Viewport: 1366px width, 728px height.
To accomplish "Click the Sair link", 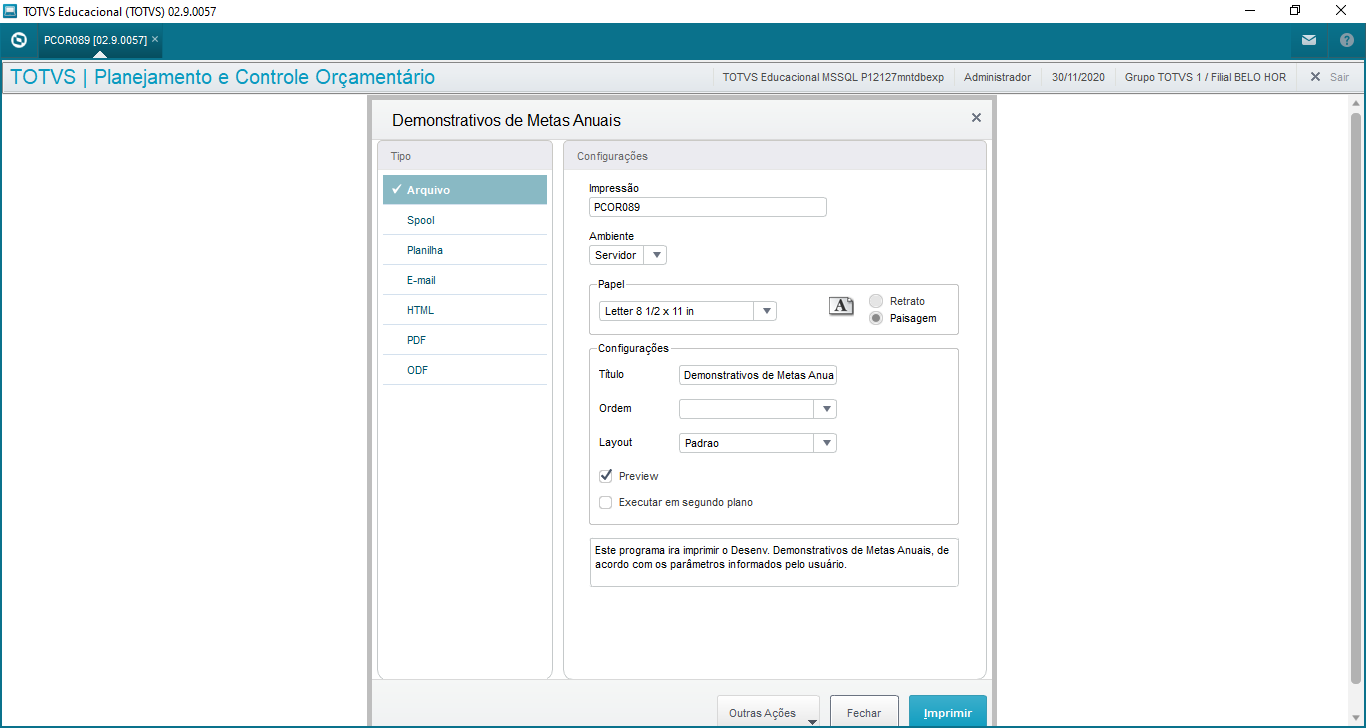I will pos(1339,77).
